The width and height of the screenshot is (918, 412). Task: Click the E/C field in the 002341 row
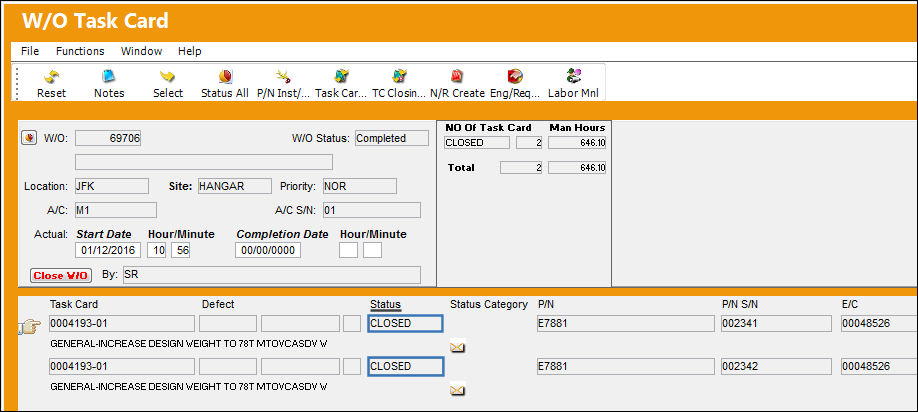click(879, 324)
